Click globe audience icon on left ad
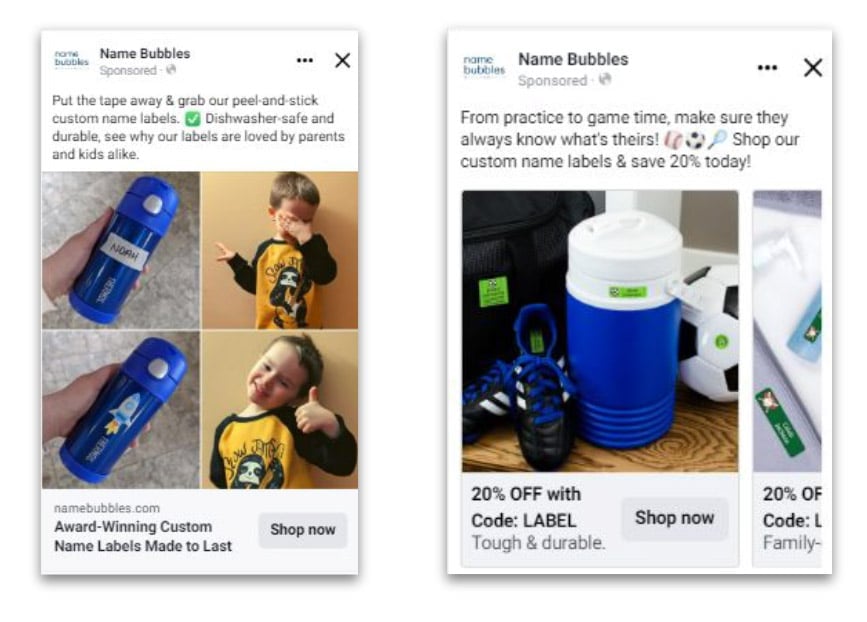Image resolution: width=867 pixels, height=622 pixels. [171, 70]
